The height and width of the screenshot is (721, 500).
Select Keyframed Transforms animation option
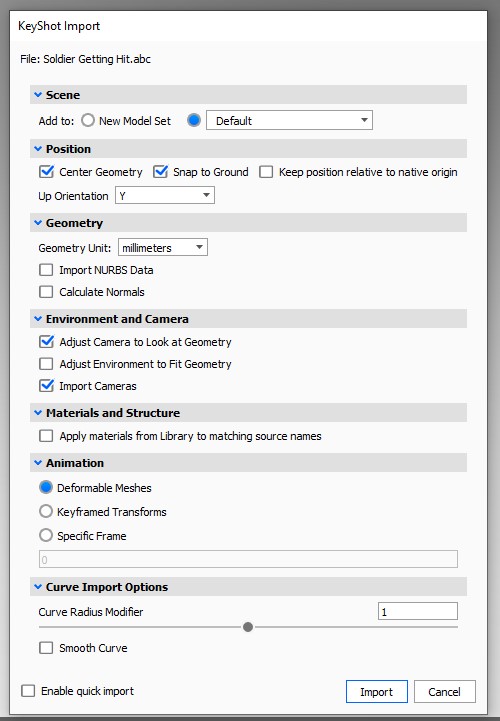[x=46, y=511]
